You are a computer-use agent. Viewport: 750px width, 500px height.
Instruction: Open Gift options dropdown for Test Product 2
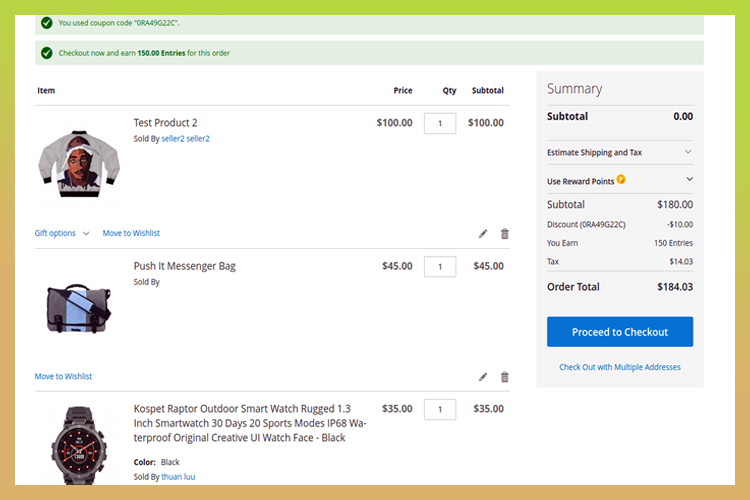[x=62, y=233]
